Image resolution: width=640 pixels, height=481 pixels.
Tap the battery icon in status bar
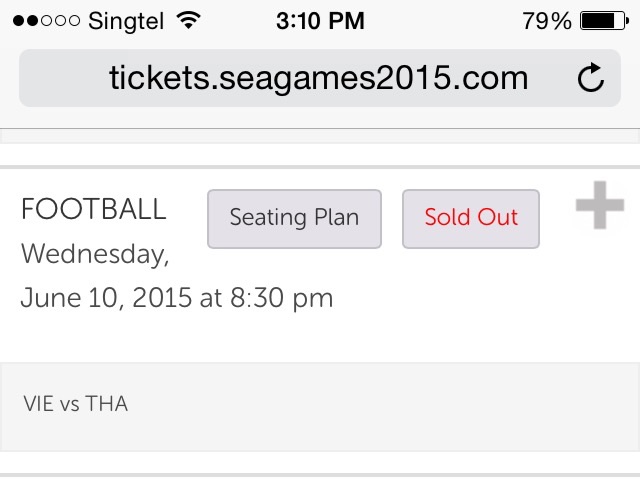pyautogui.click(x=603, y=19)
